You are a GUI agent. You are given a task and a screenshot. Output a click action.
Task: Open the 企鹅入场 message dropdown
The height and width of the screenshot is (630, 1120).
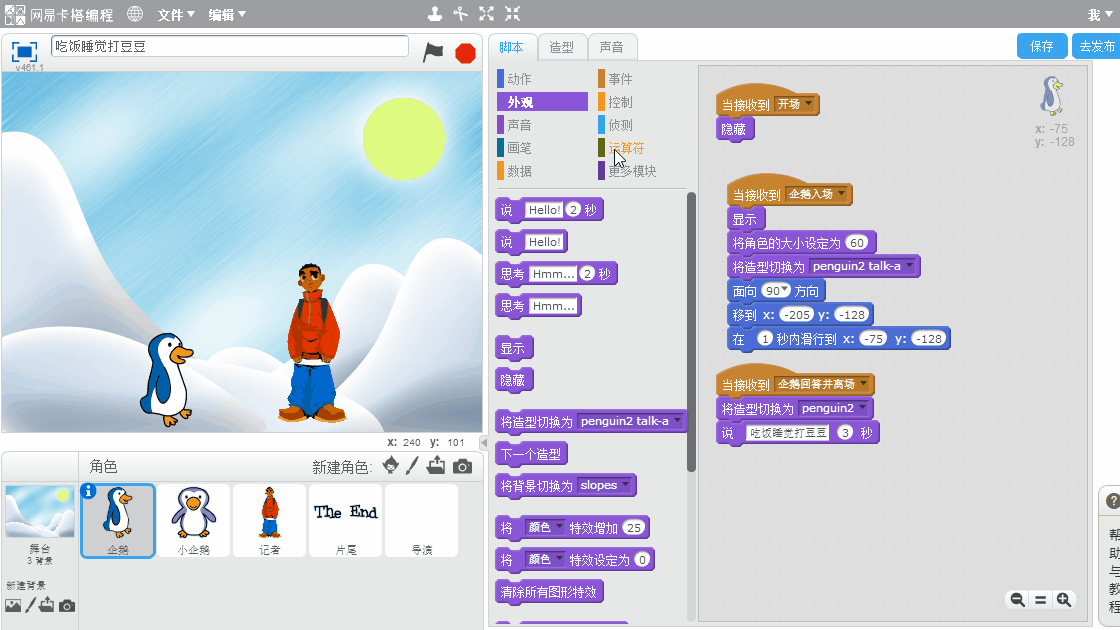(x=843, y=194)
